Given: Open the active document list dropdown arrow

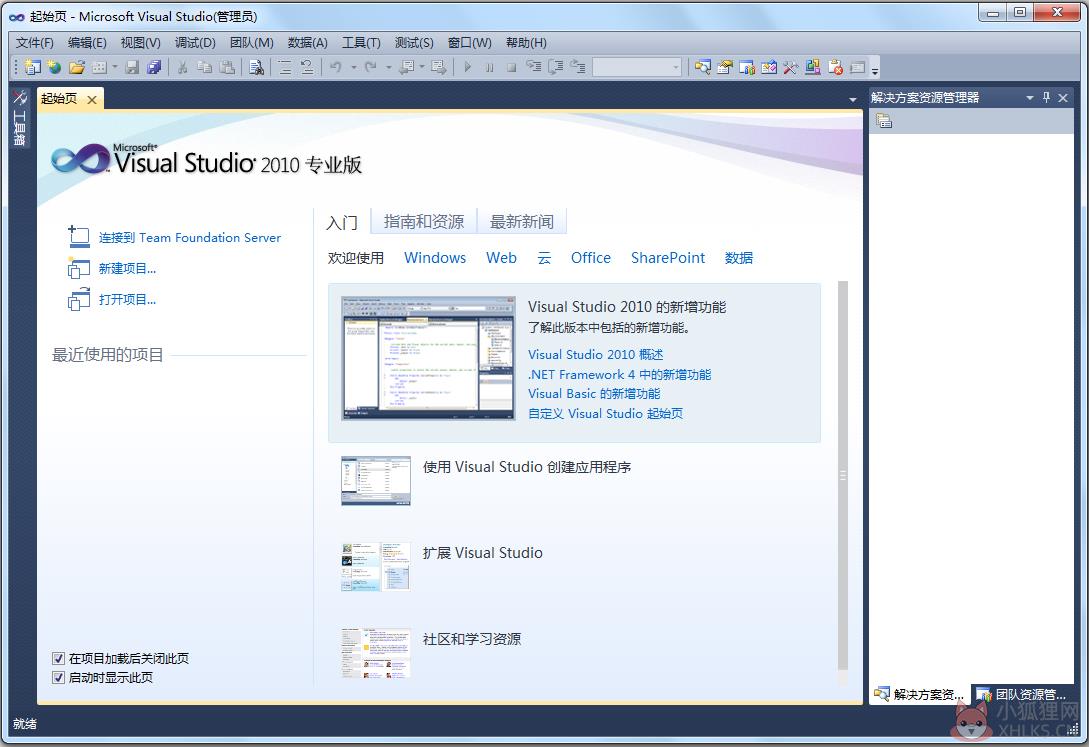Looking at the screenshot, I should point(853,100).
